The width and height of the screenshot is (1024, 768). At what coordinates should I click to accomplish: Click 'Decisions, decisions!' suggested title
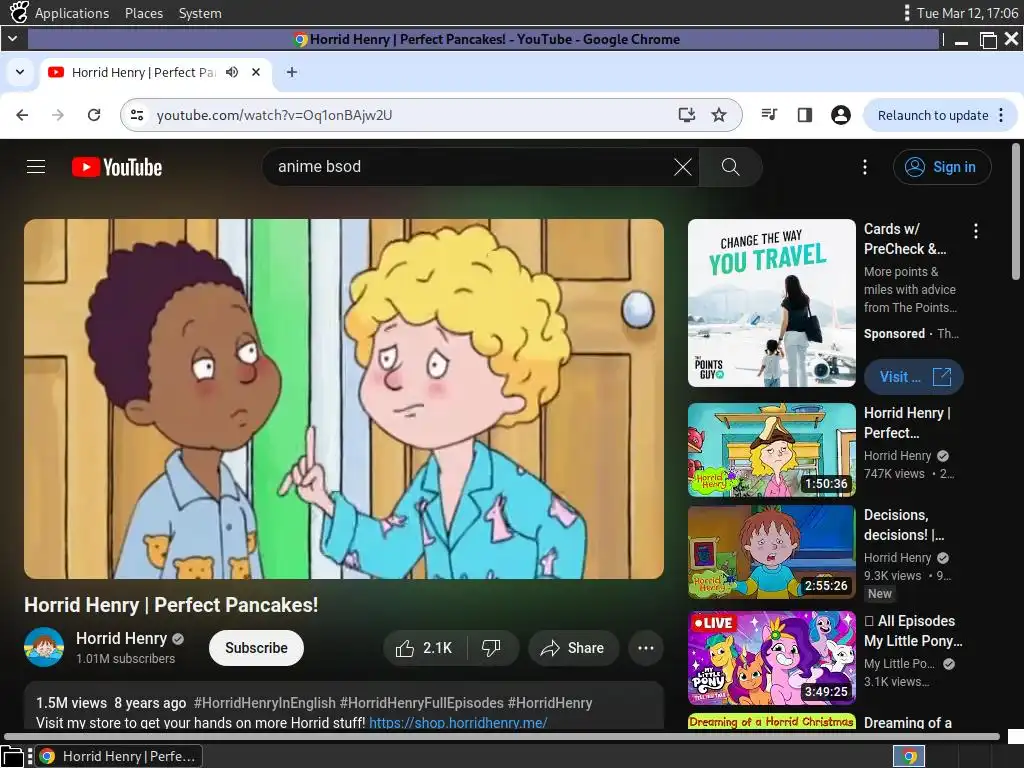point(904,524)
